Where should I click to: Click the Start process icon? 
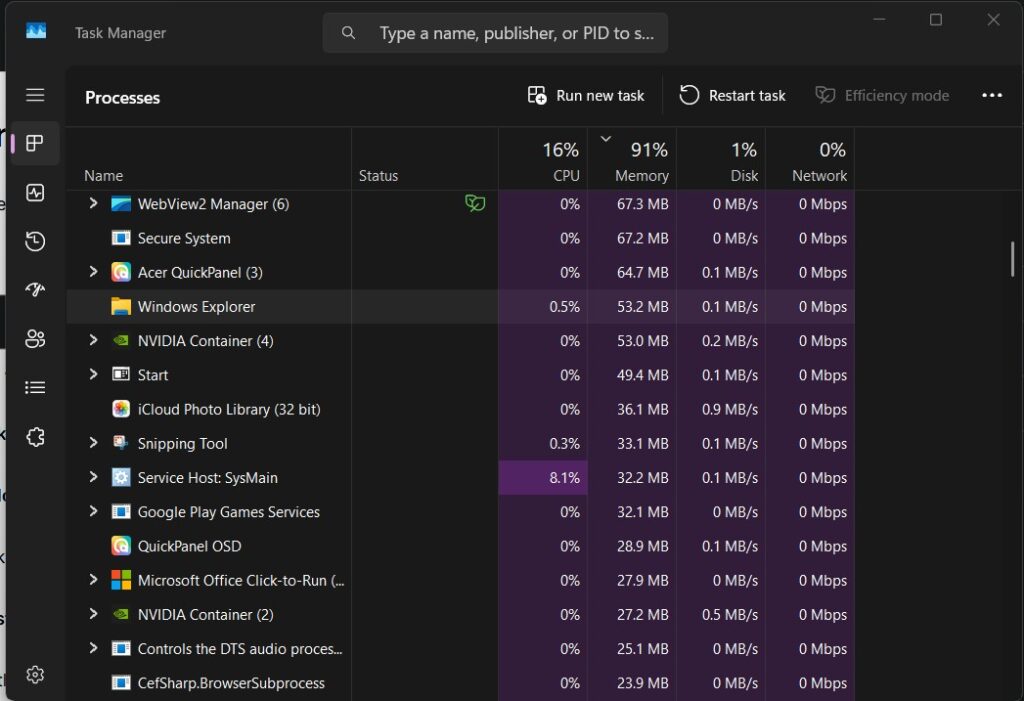[x=121, y=374]
